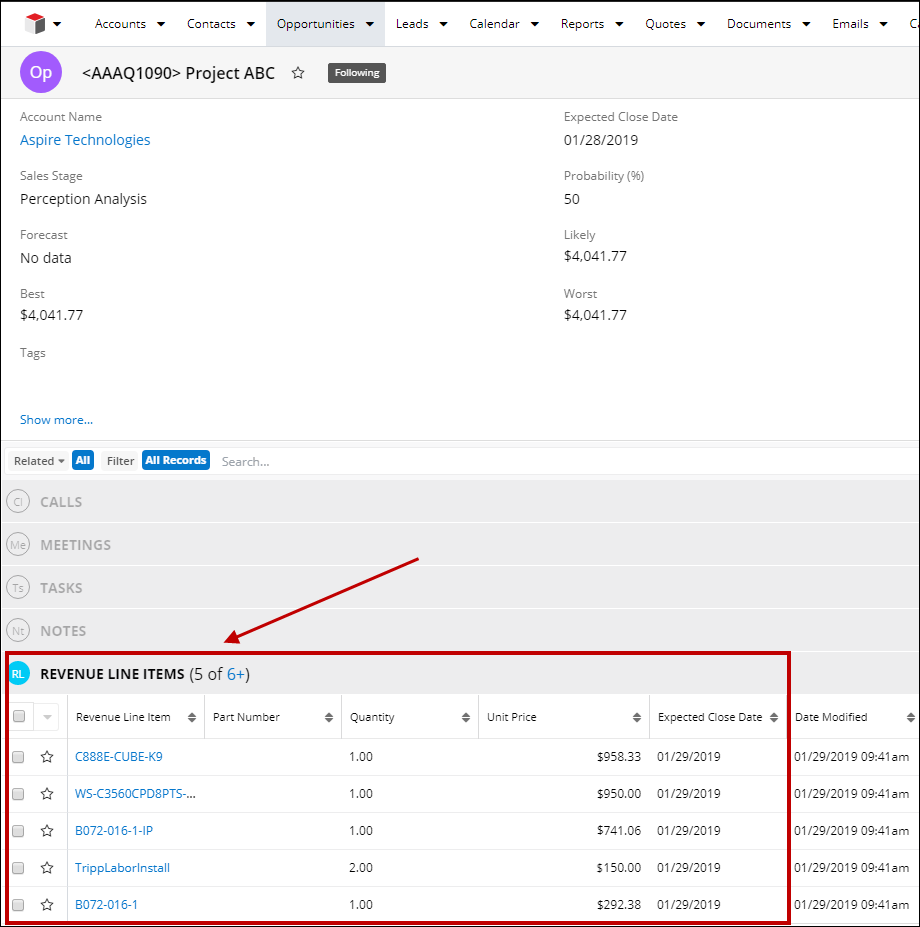Sort by Unit Price column arrows
The image size is (920, 927).
[x=637, y=718]
